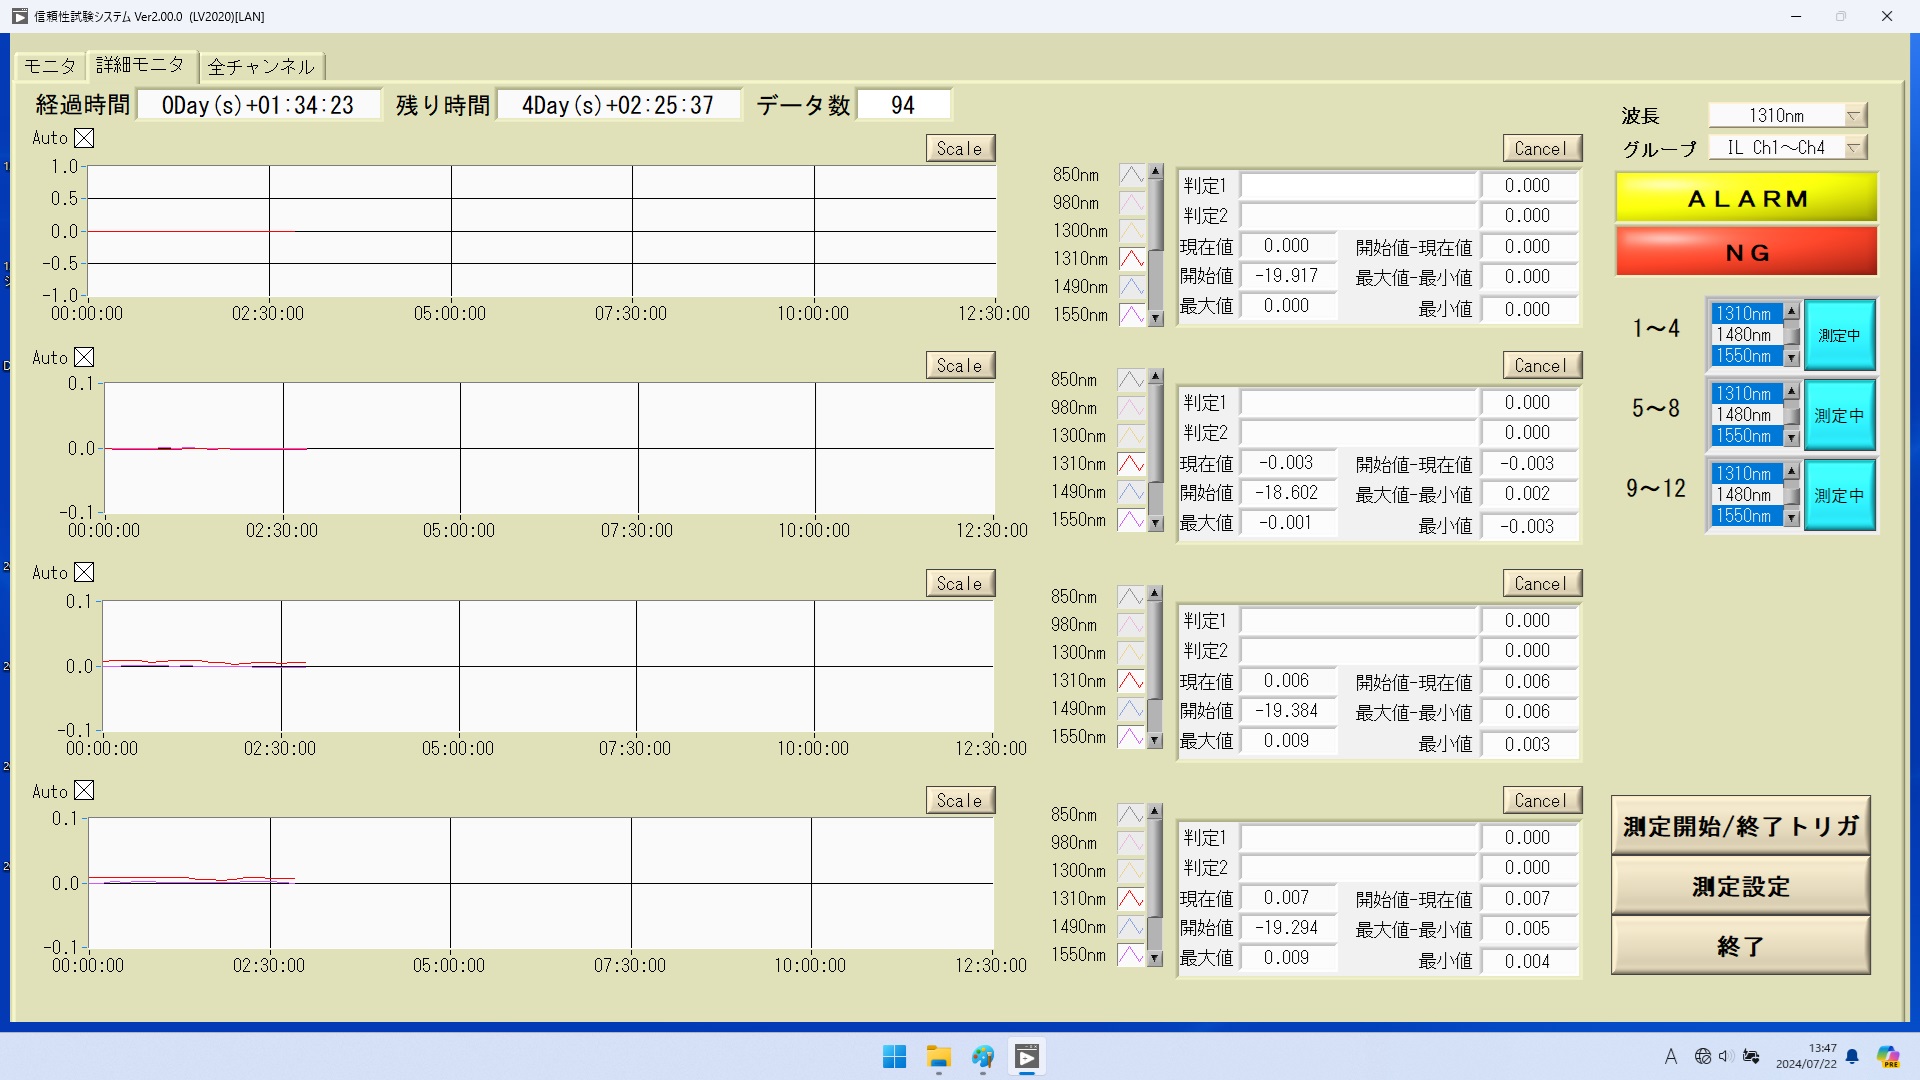Toggle 1550nm trace icon in third graph legend
This screenshot has width=1920, height=1080.
1130,737
